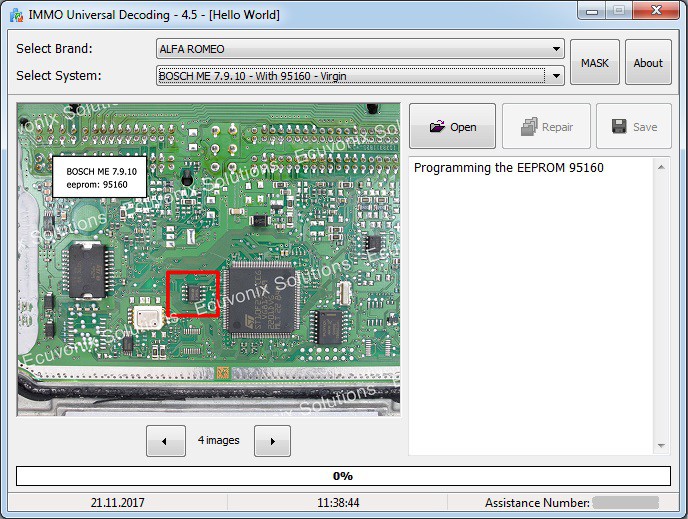Click inside the programming log text area
The image size is (688, 519).
tap(531, 306)
